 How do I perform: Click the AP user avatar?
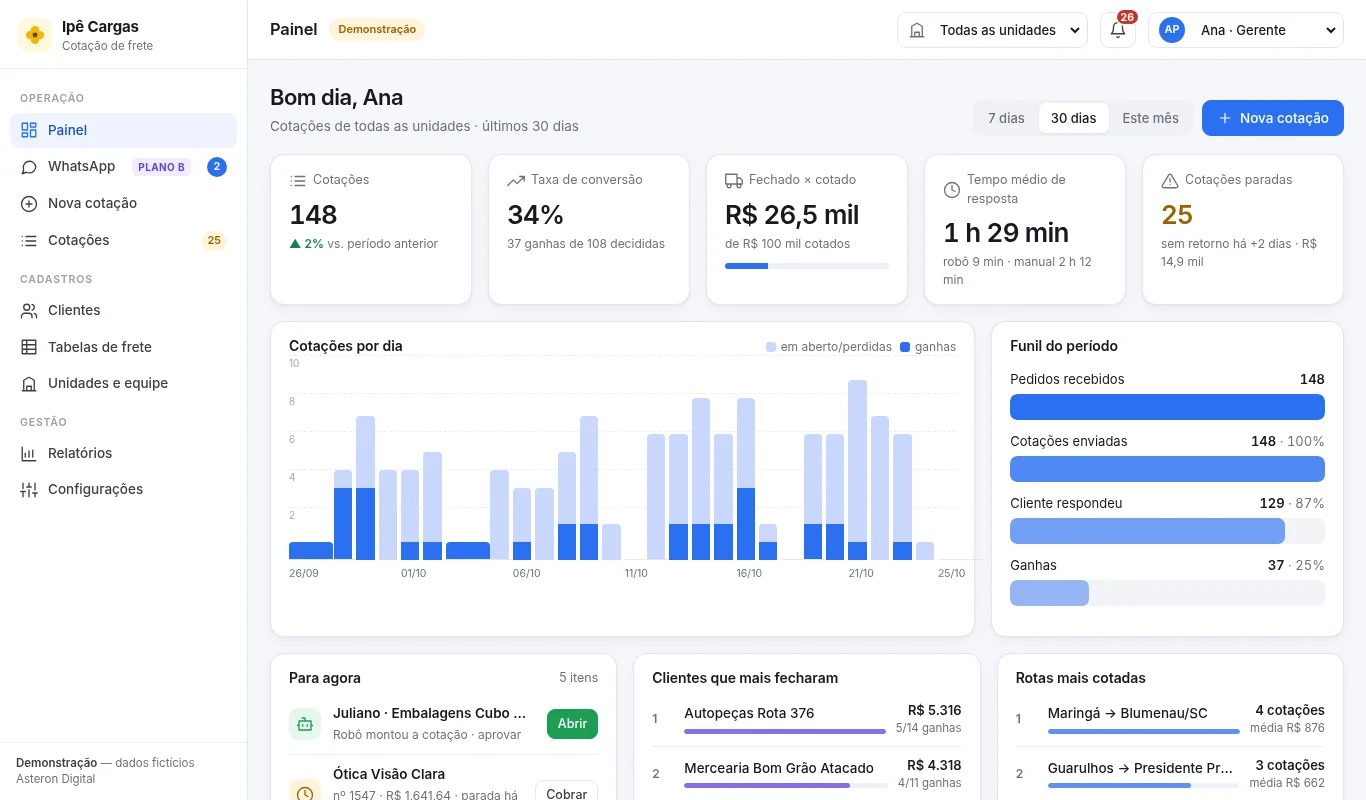coord(1172,30)
